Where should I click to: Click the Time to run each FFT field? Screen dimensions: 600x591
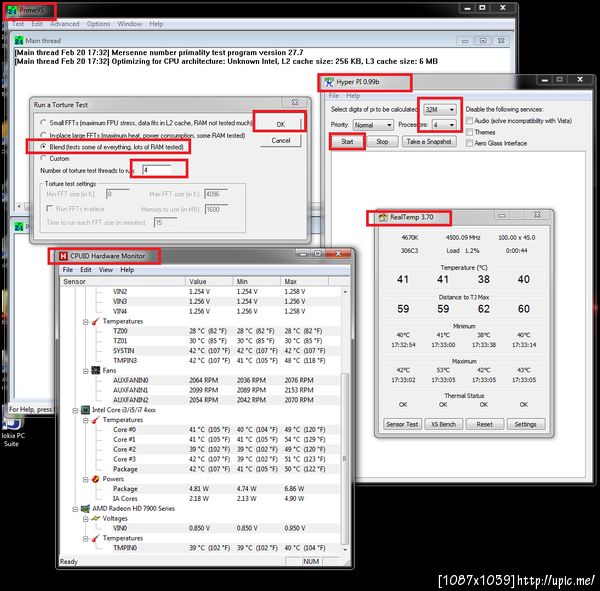click(165, 222)
